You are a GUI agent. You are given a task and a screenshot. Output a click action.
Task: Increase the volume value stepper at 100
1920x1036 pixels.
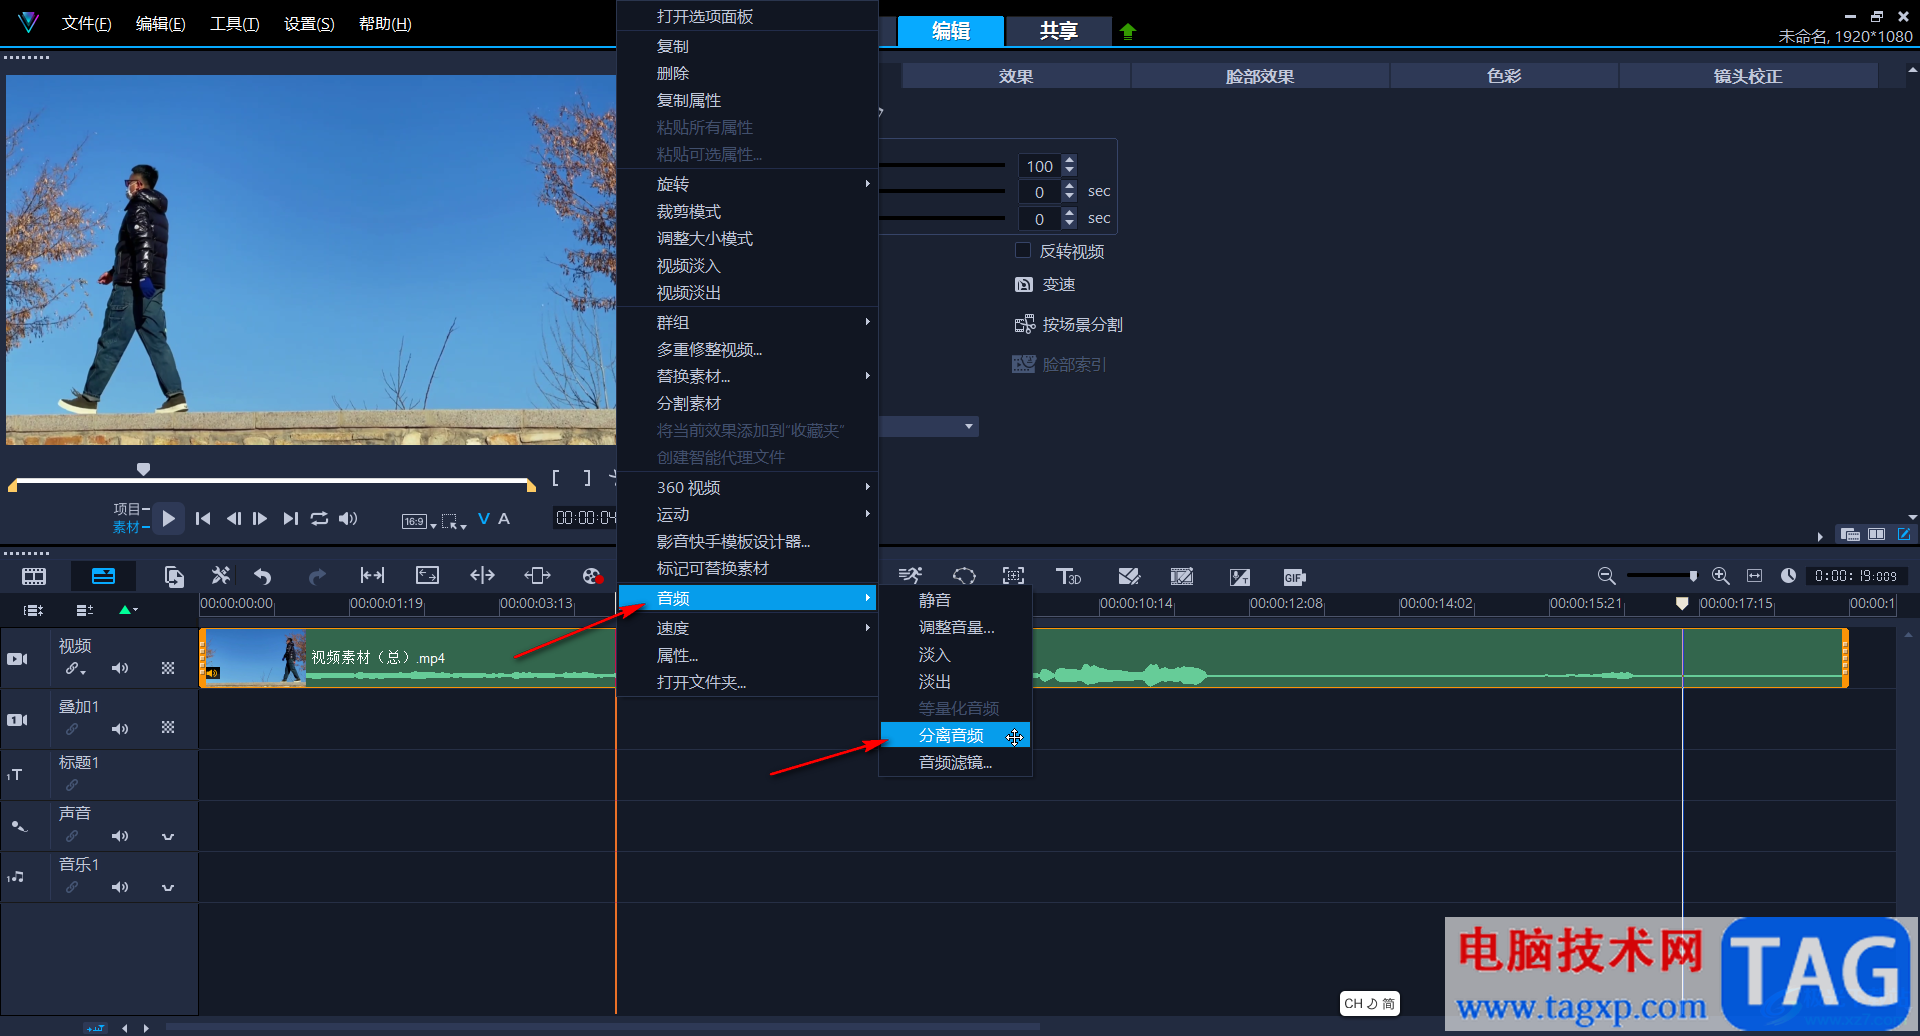1069,160
